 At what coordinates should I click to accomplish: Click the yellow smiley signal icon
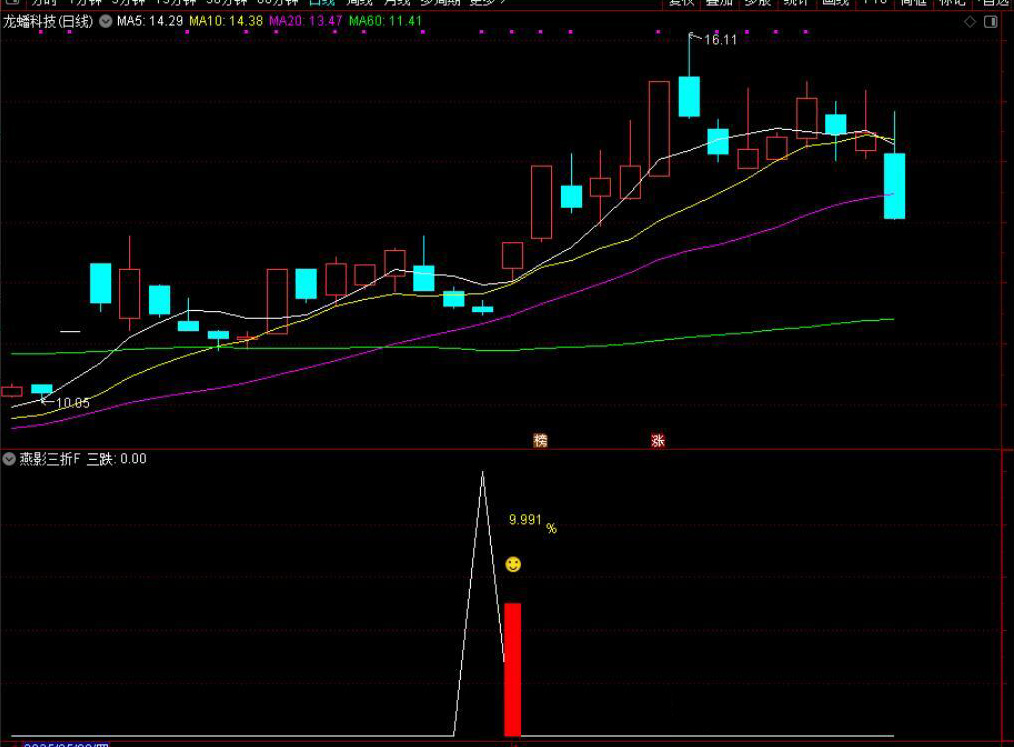(513, 565)
